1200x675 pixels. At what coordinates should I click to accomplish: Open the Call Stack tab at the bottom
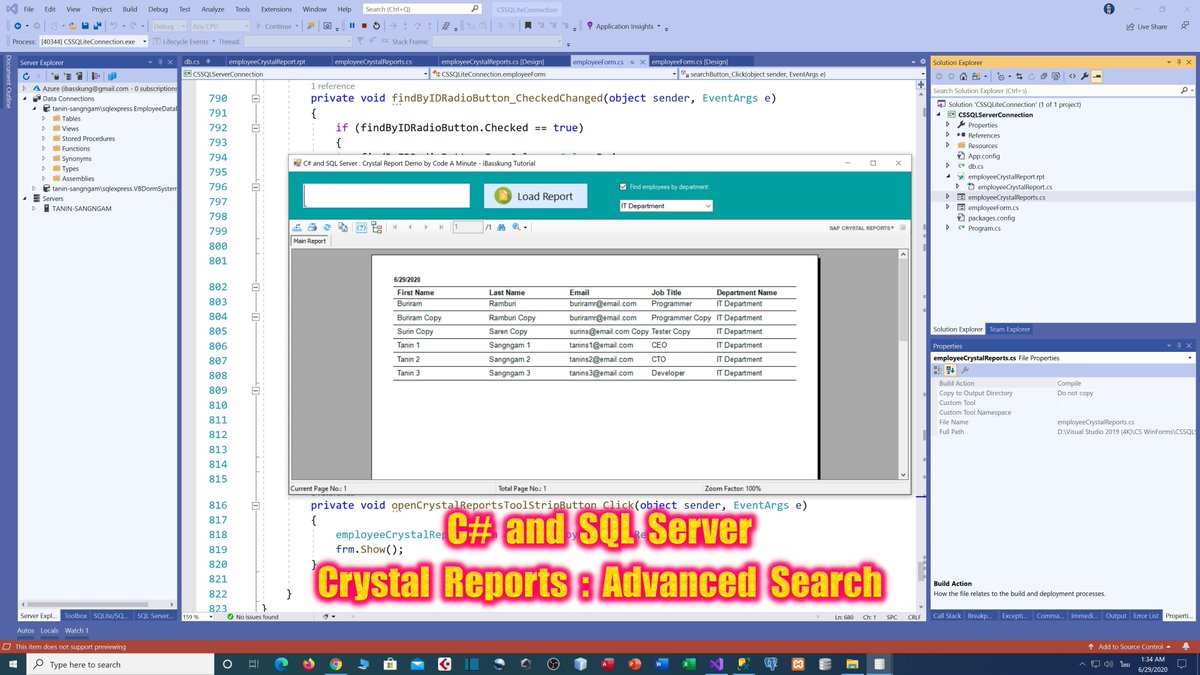(947, 616)
